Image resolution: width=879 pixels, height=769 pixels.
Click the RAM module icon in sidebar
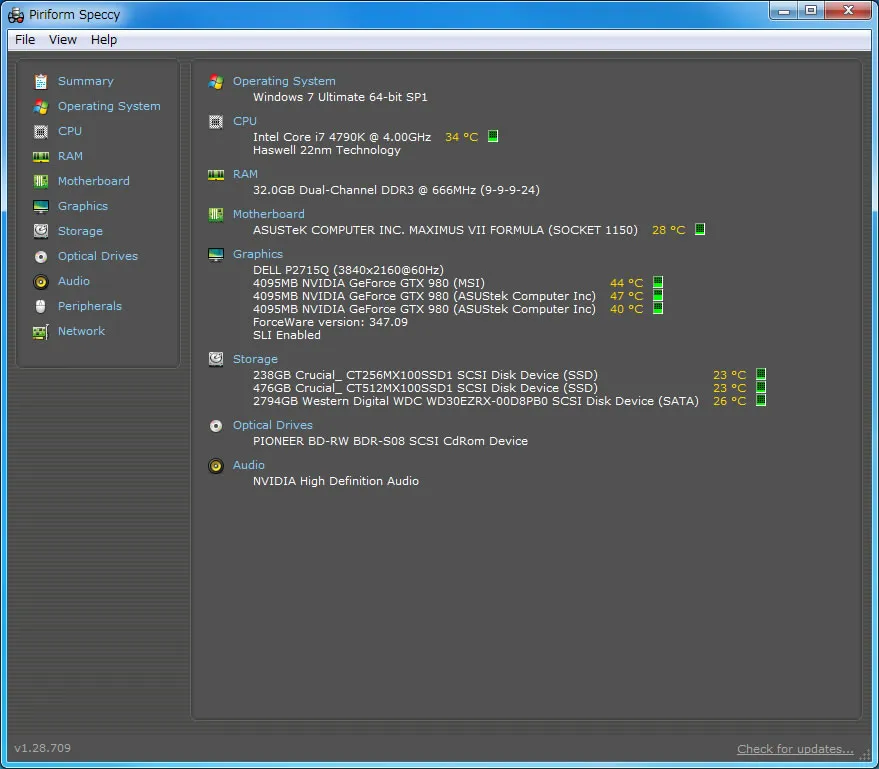[40, 156]
